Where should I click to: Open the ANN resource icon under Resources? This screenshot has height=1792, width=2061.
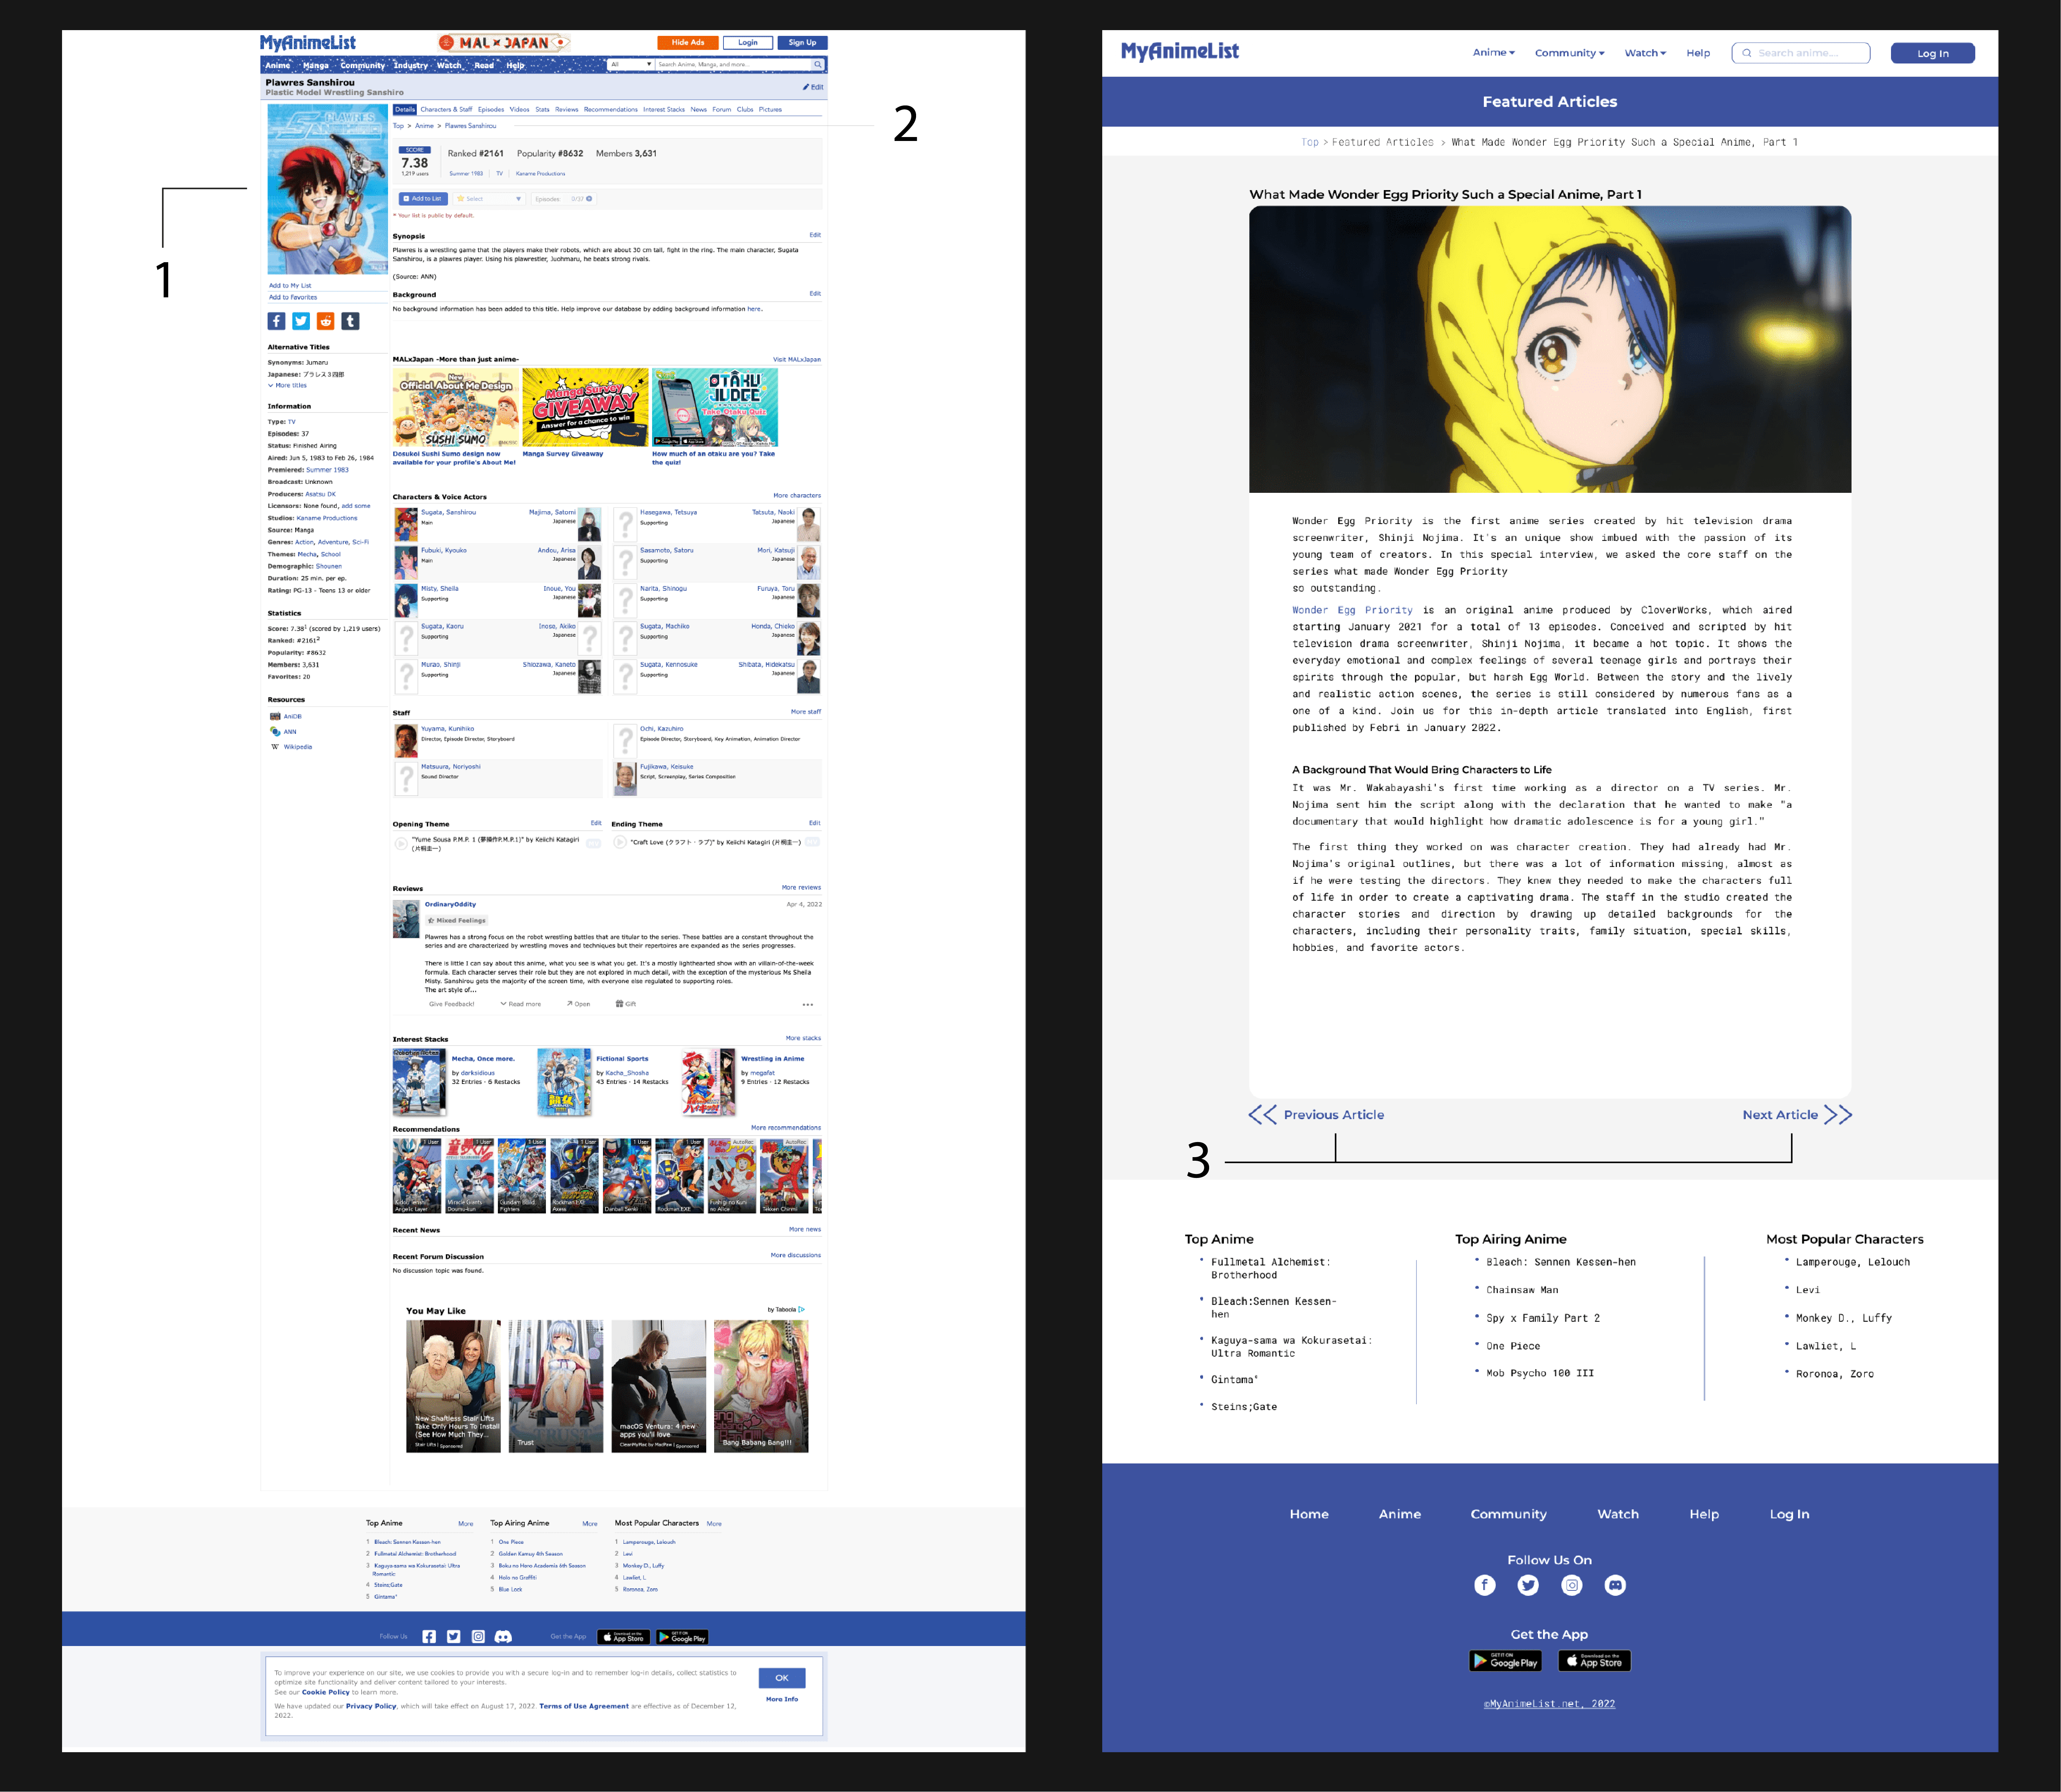click(275, 731)
